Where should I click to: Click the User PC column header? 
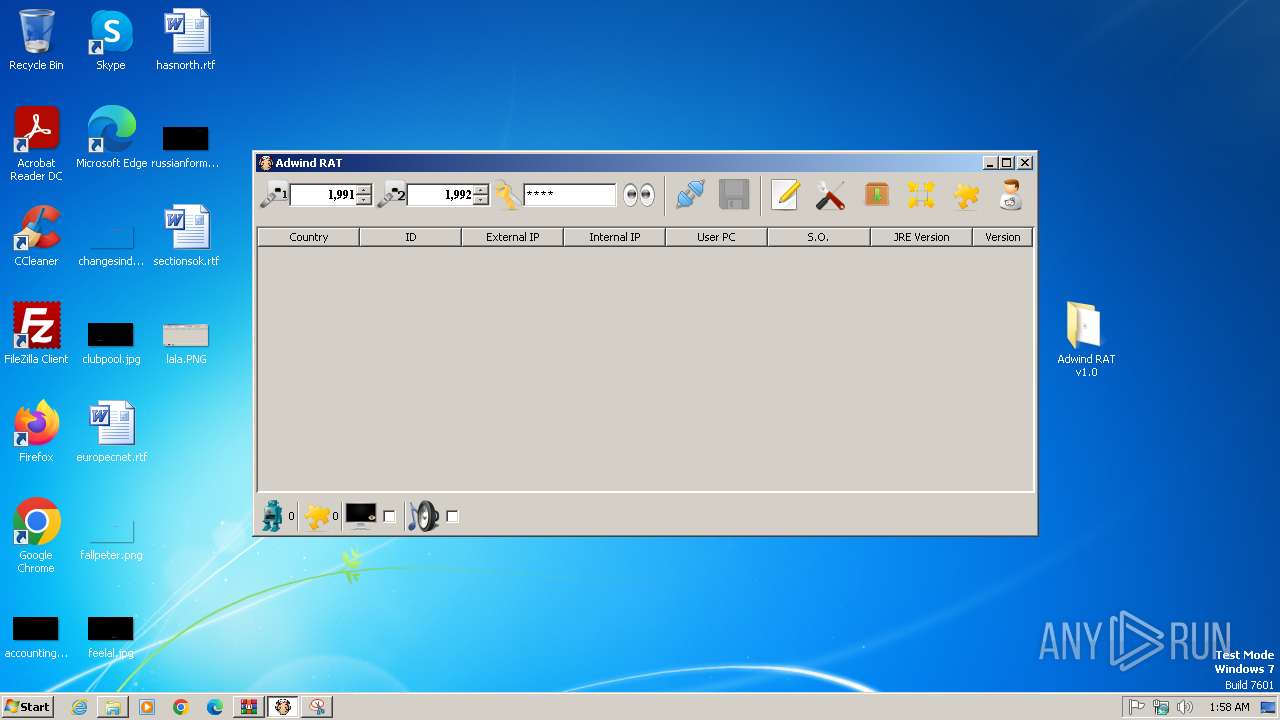(x=717, y=237)
